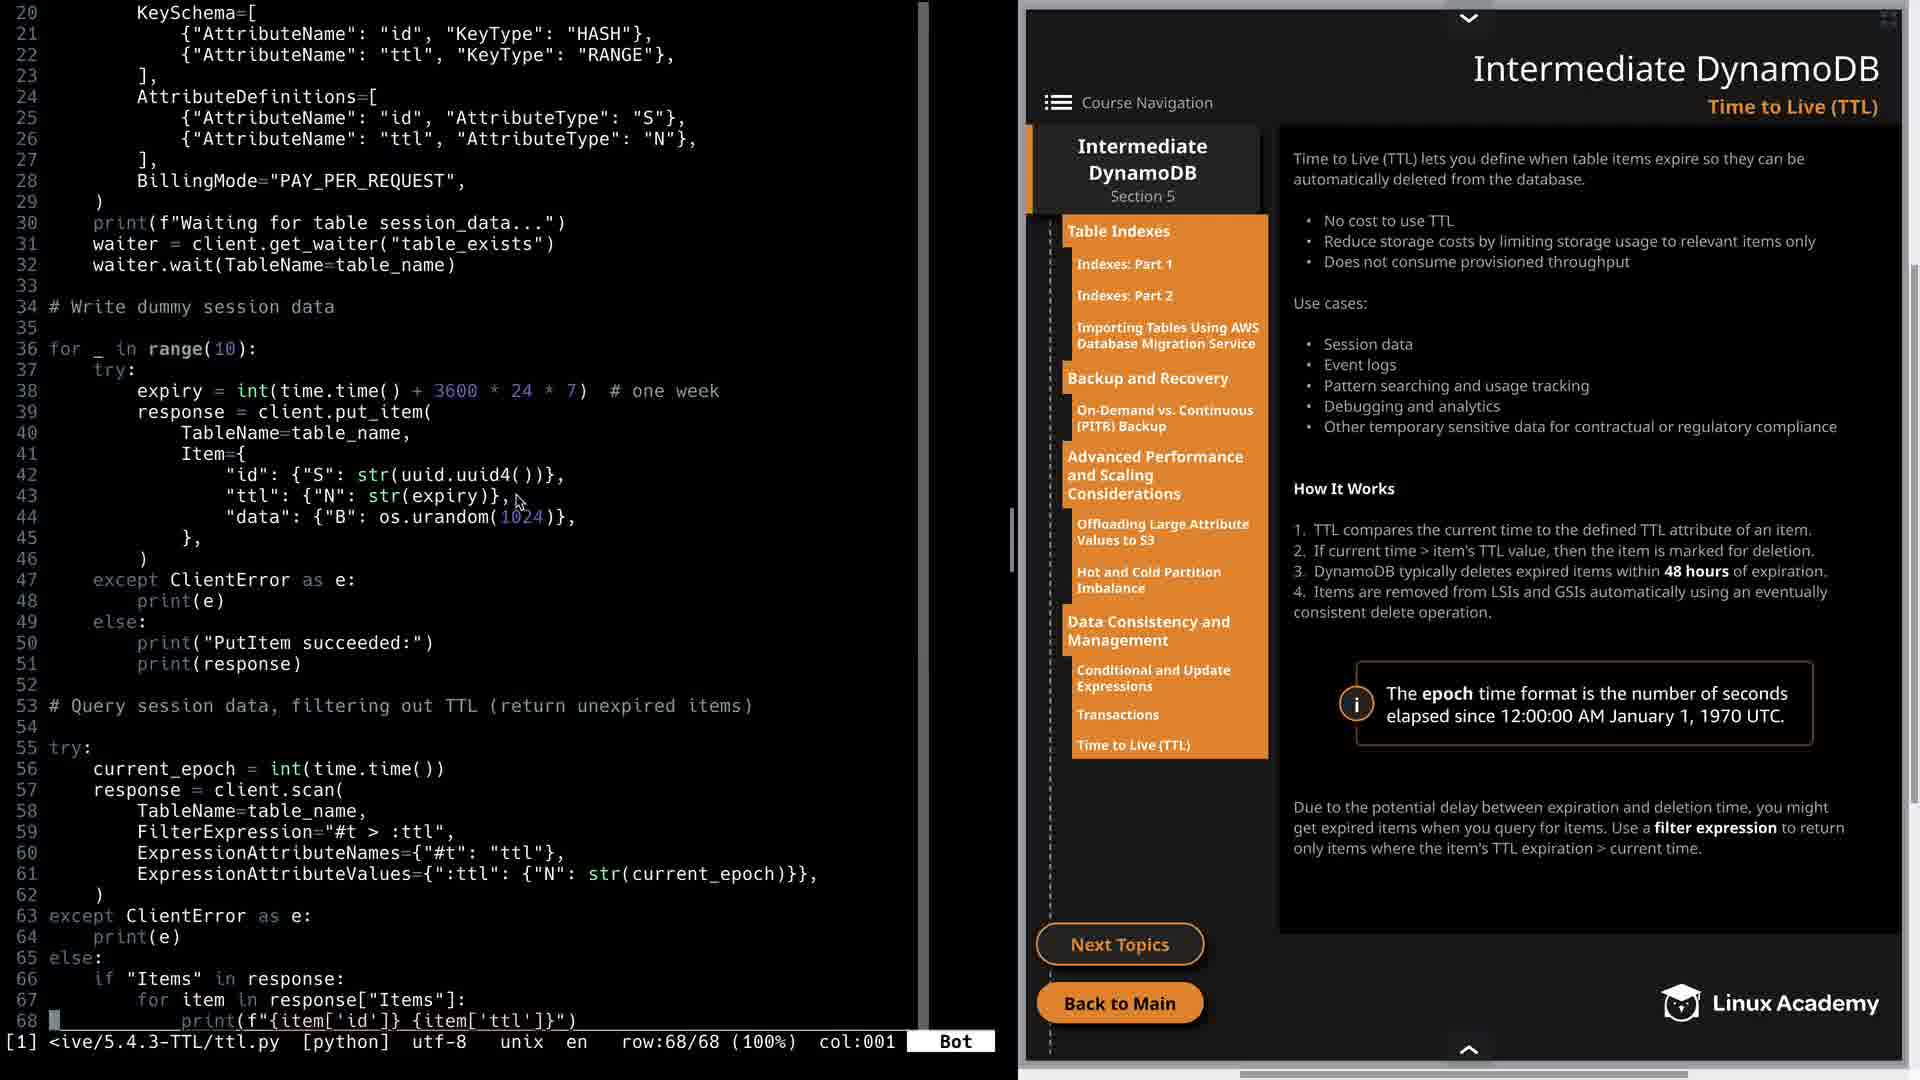Open the Backup and Recovery section
The width and height of the screenshot is (1920, 1080).
click(1147, 378)
